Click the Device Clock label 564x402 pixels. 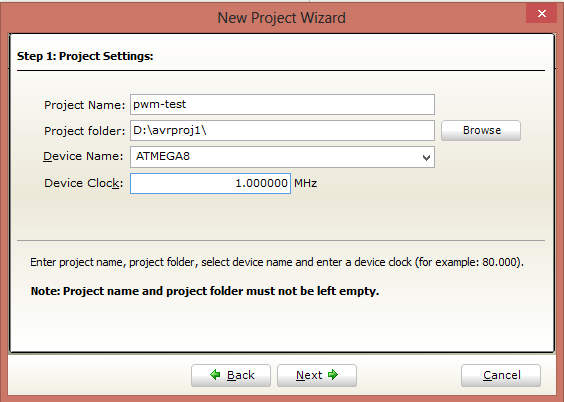click(83, 183)
